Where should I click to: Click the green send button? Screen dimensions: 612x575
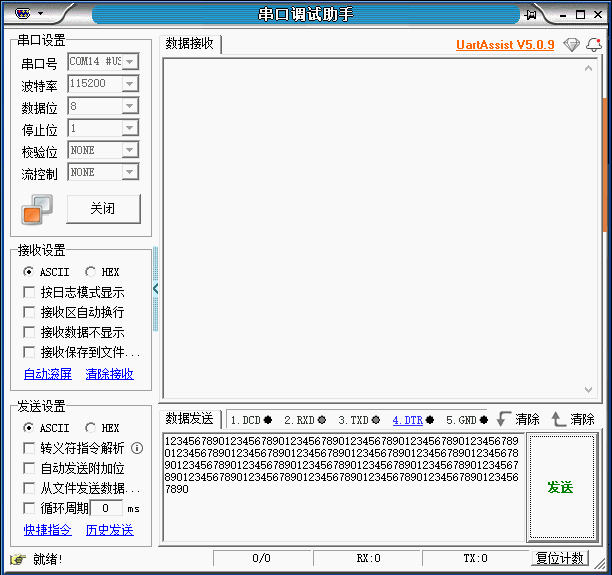coord(562,487)
